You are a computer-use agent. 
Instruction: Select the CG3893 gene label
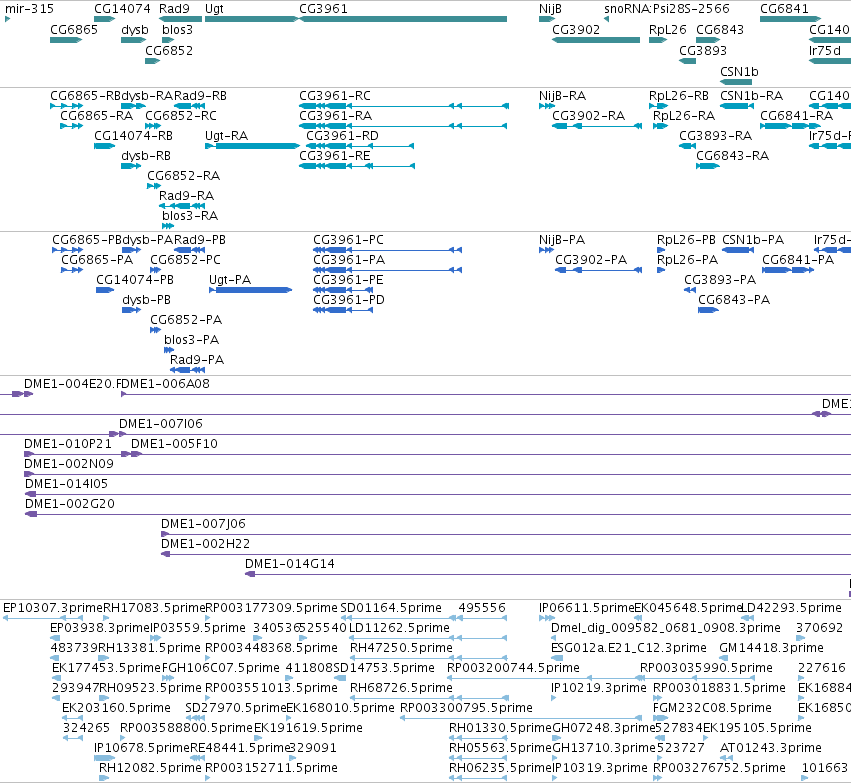(703, 50)
